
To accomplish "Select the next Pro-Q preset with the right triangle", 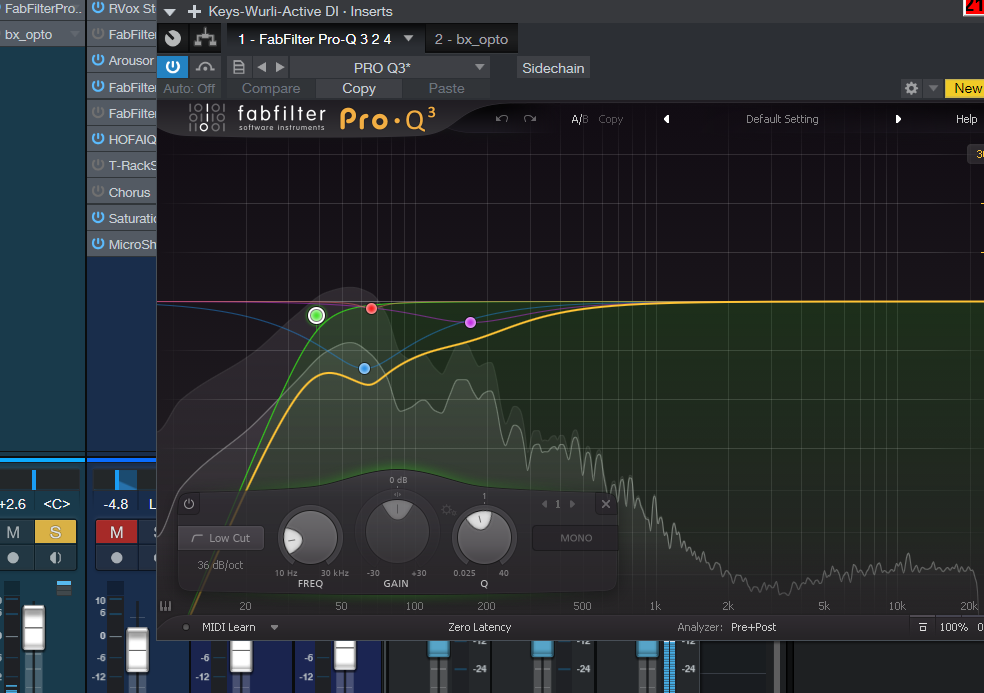I will (x=898, y=119).
